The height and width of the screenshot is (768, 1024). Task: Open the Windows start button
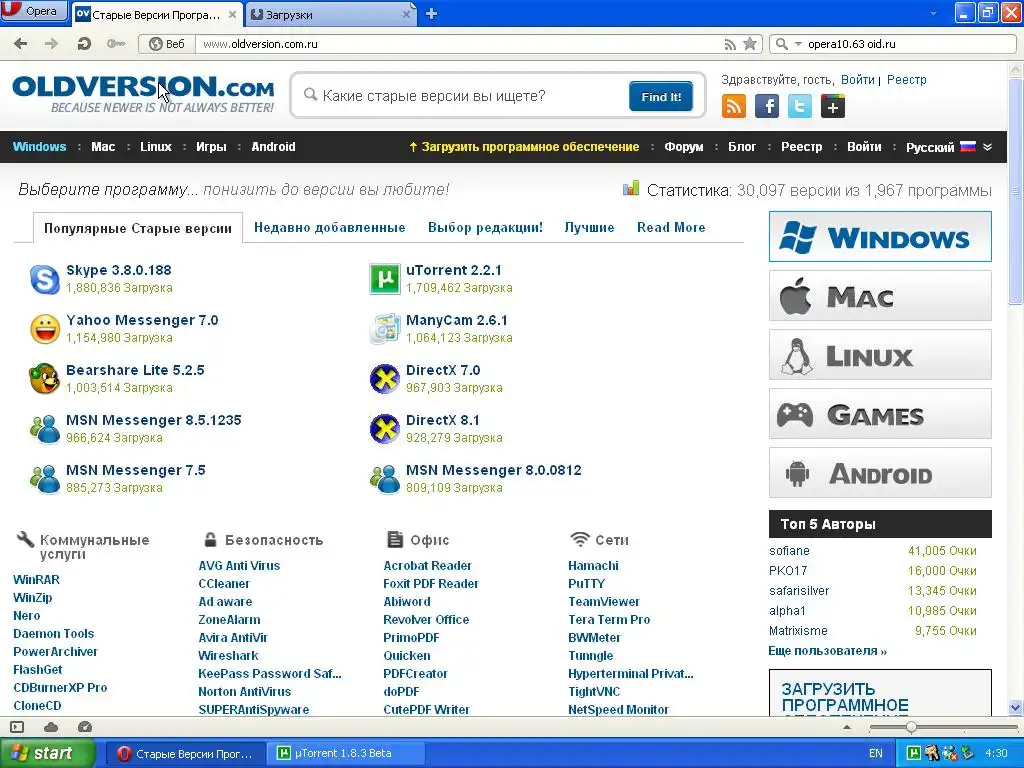(48, 753)
